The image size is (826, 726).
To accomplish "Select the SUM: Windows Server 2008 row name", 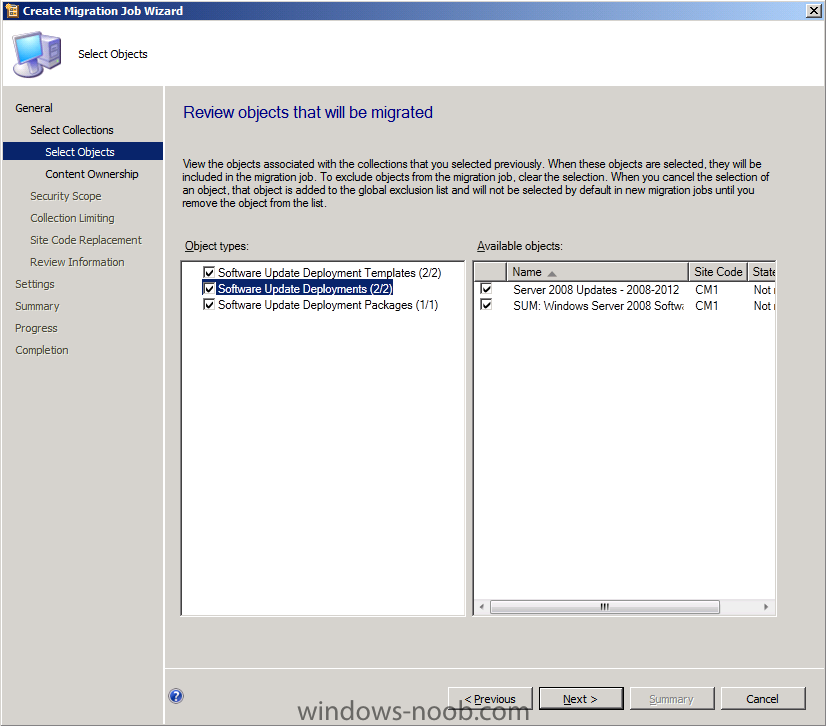I will coord(598,306).
